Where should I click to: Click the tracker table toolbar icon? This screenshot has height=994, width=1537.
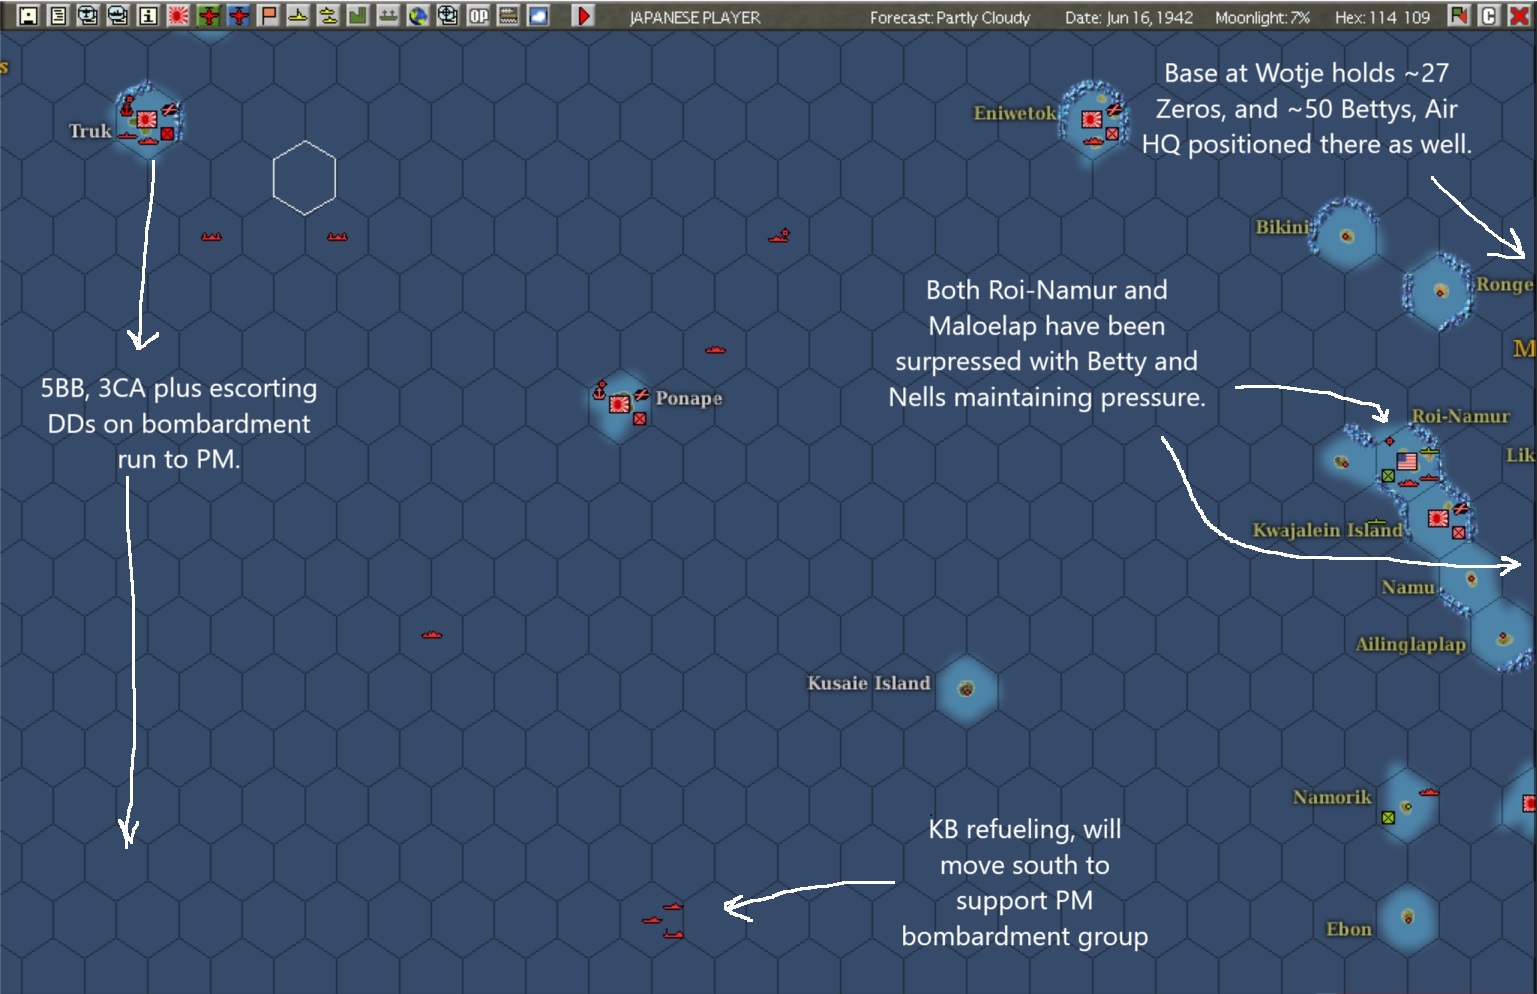tap(509, 16)
